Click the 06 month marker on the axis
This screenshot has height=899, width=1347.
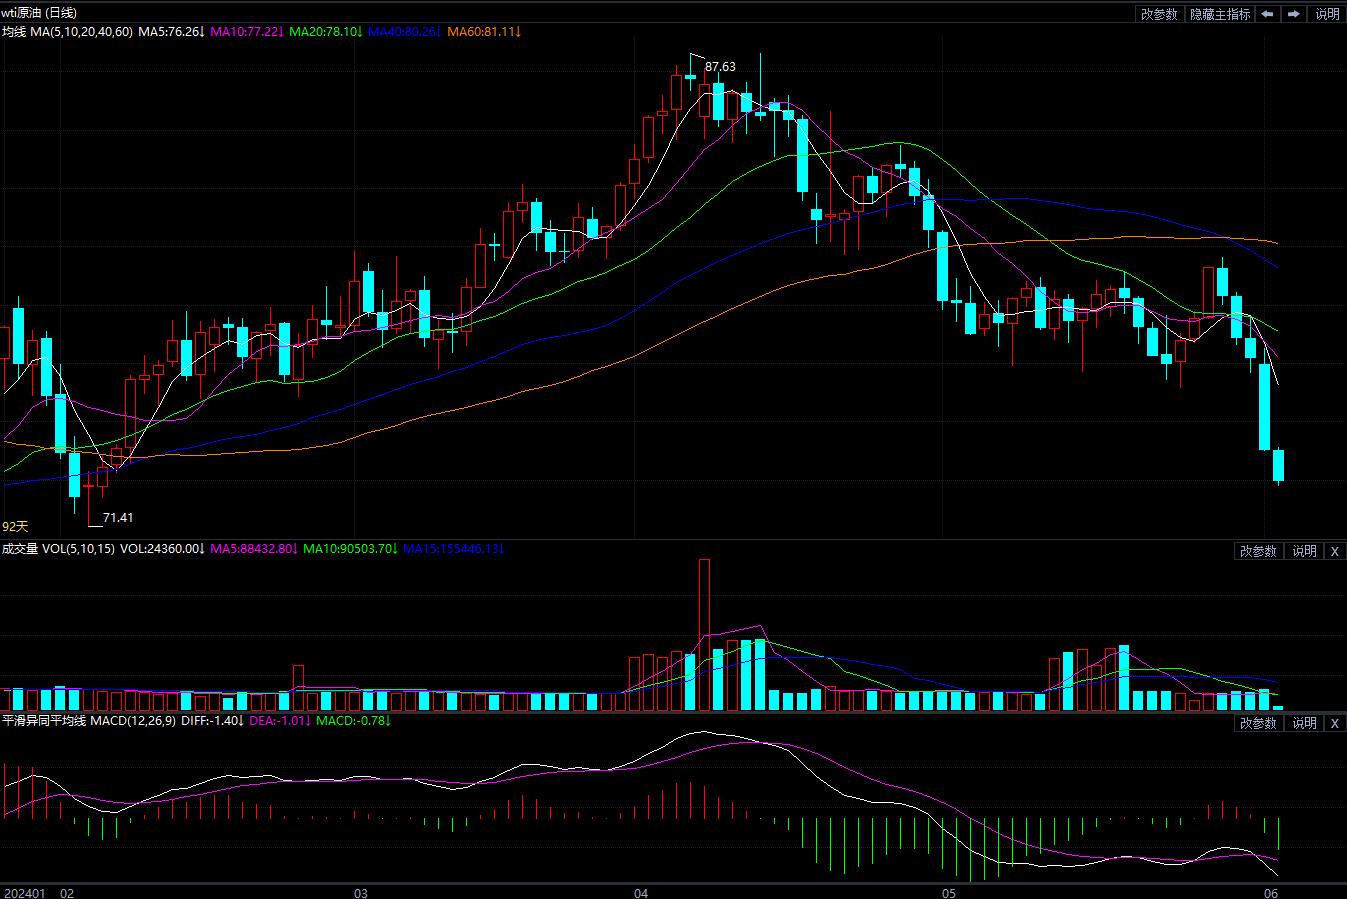[1271, 892]
